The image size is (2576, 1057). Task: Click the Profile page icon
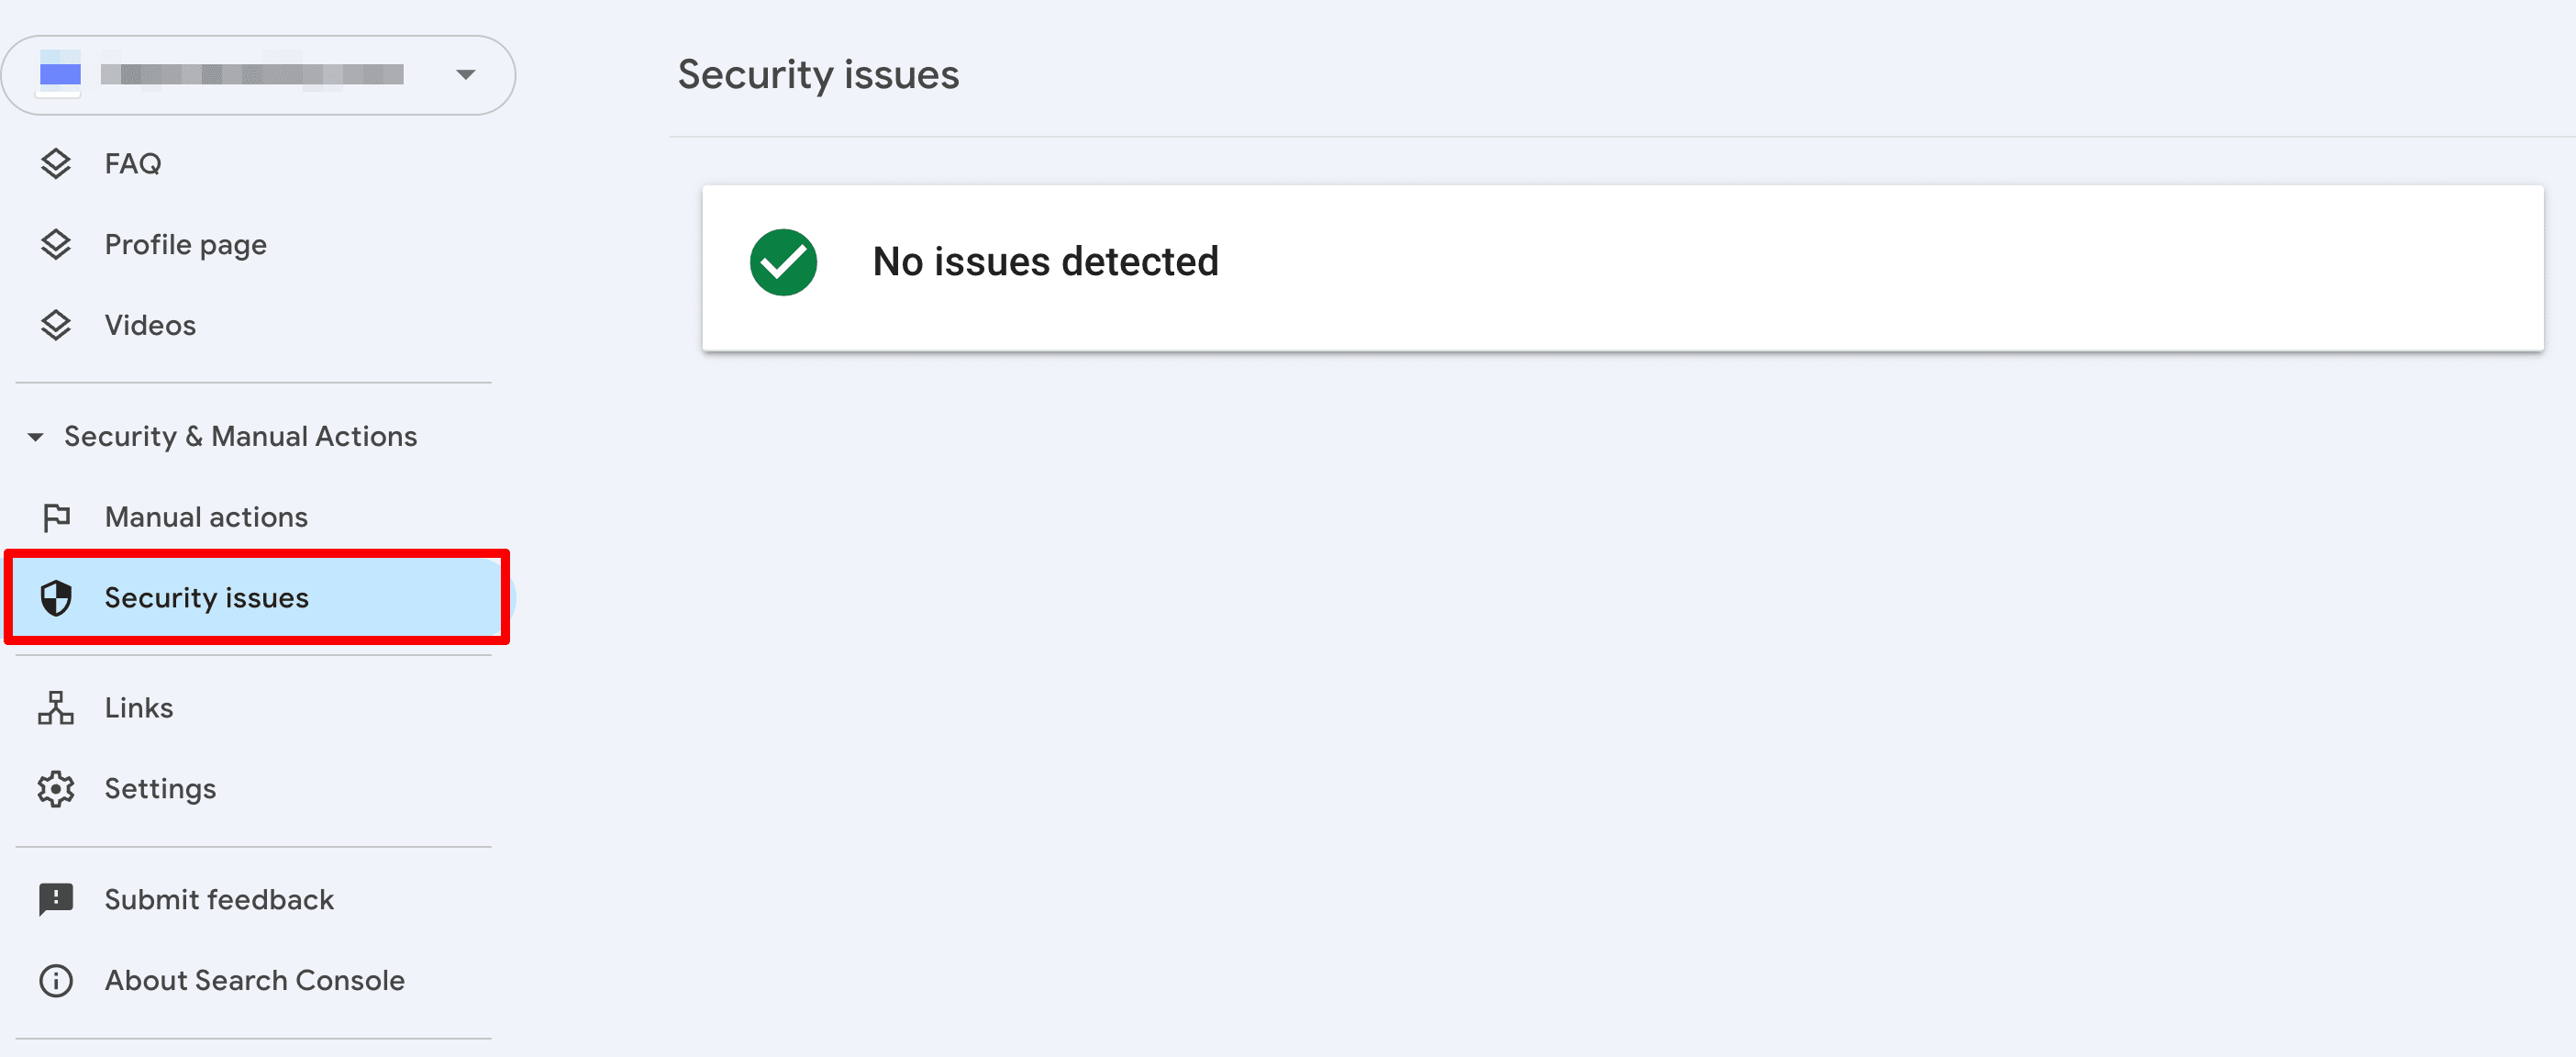(x=56, y=243)
